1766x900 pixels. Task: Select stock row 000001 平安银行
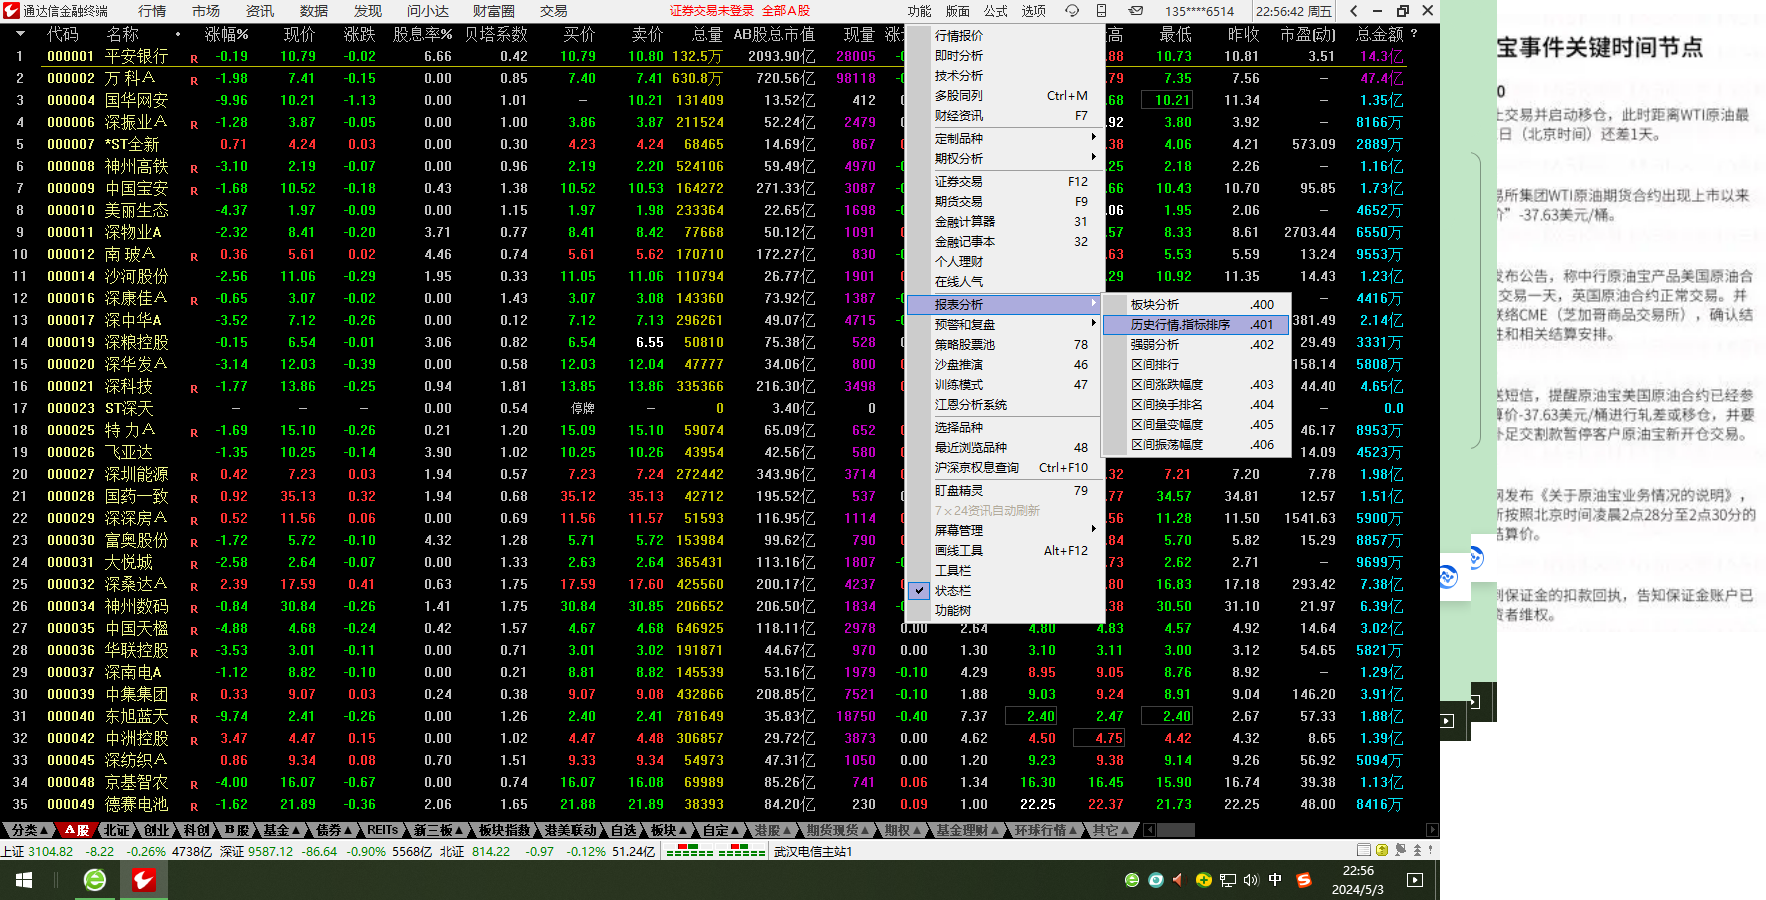(x=136, y=57)
